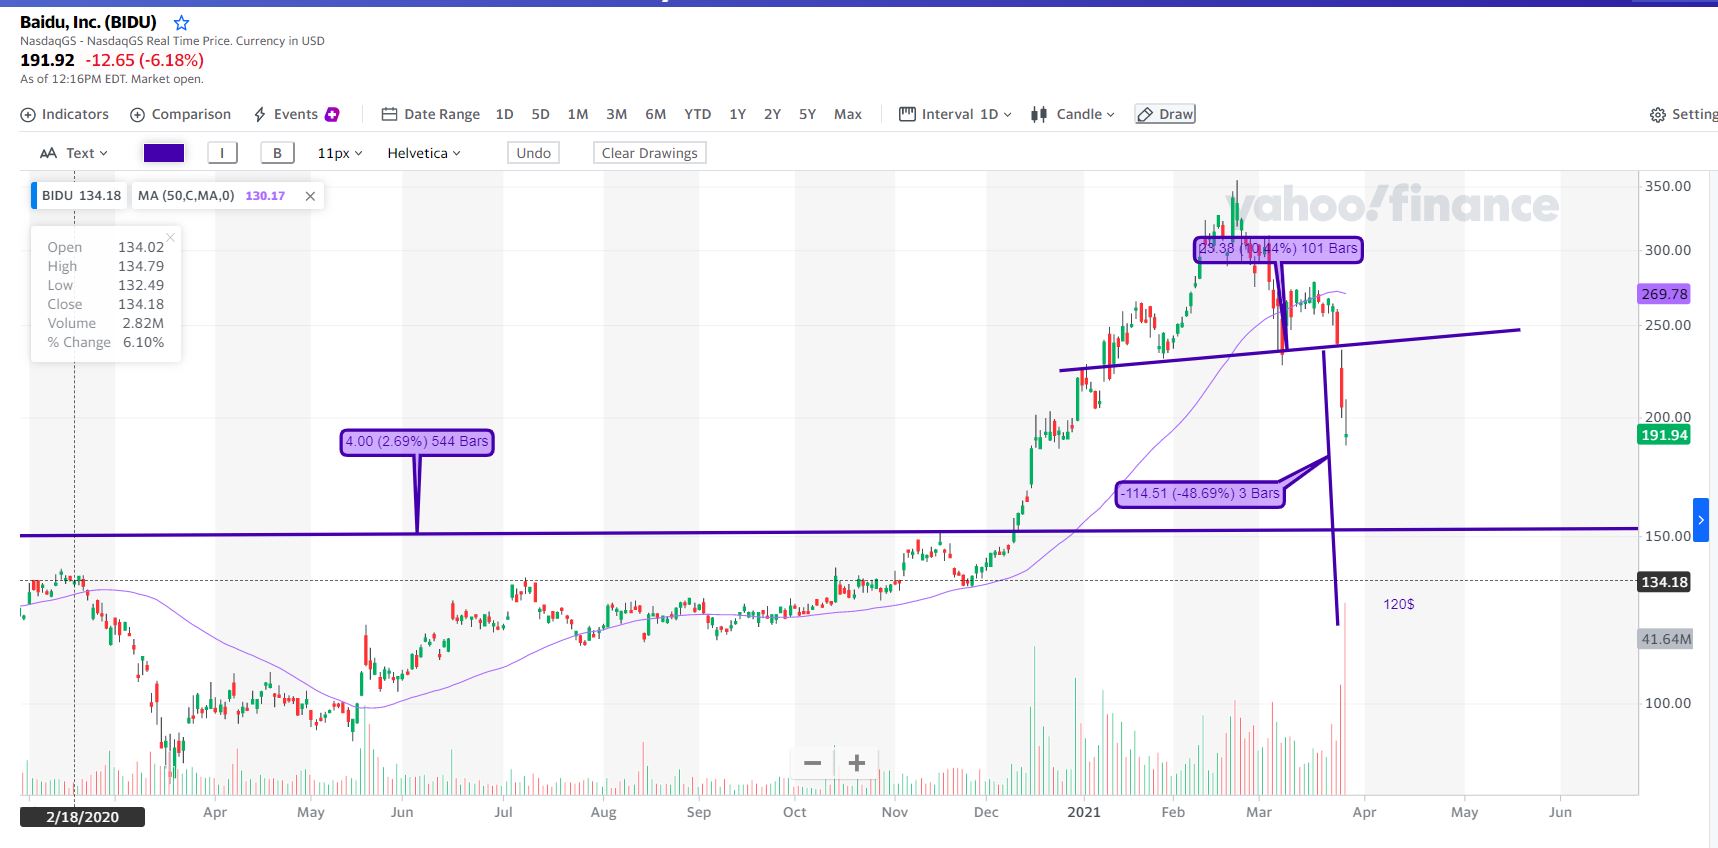Select the 5Y date range

click(808, 114)
